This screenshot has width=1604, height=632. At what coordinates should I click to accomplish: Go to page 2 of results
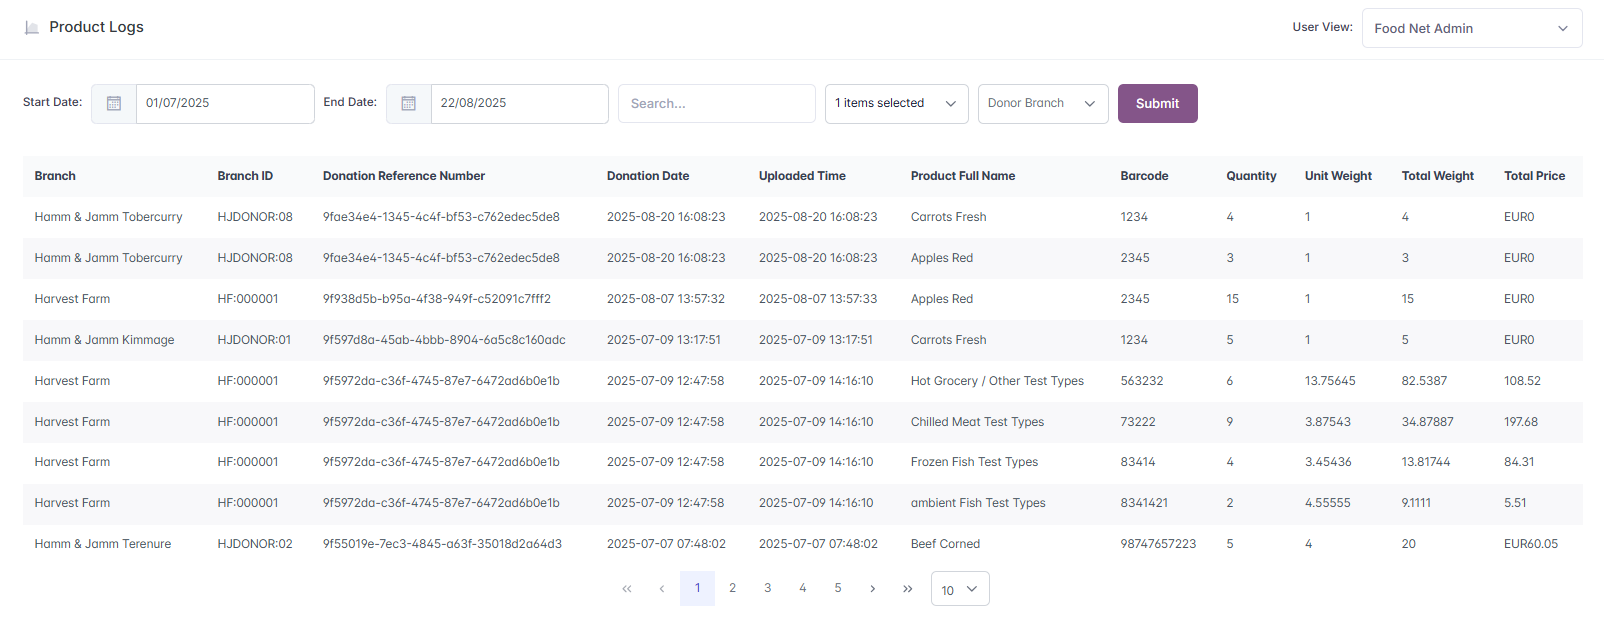pos(733,588)
